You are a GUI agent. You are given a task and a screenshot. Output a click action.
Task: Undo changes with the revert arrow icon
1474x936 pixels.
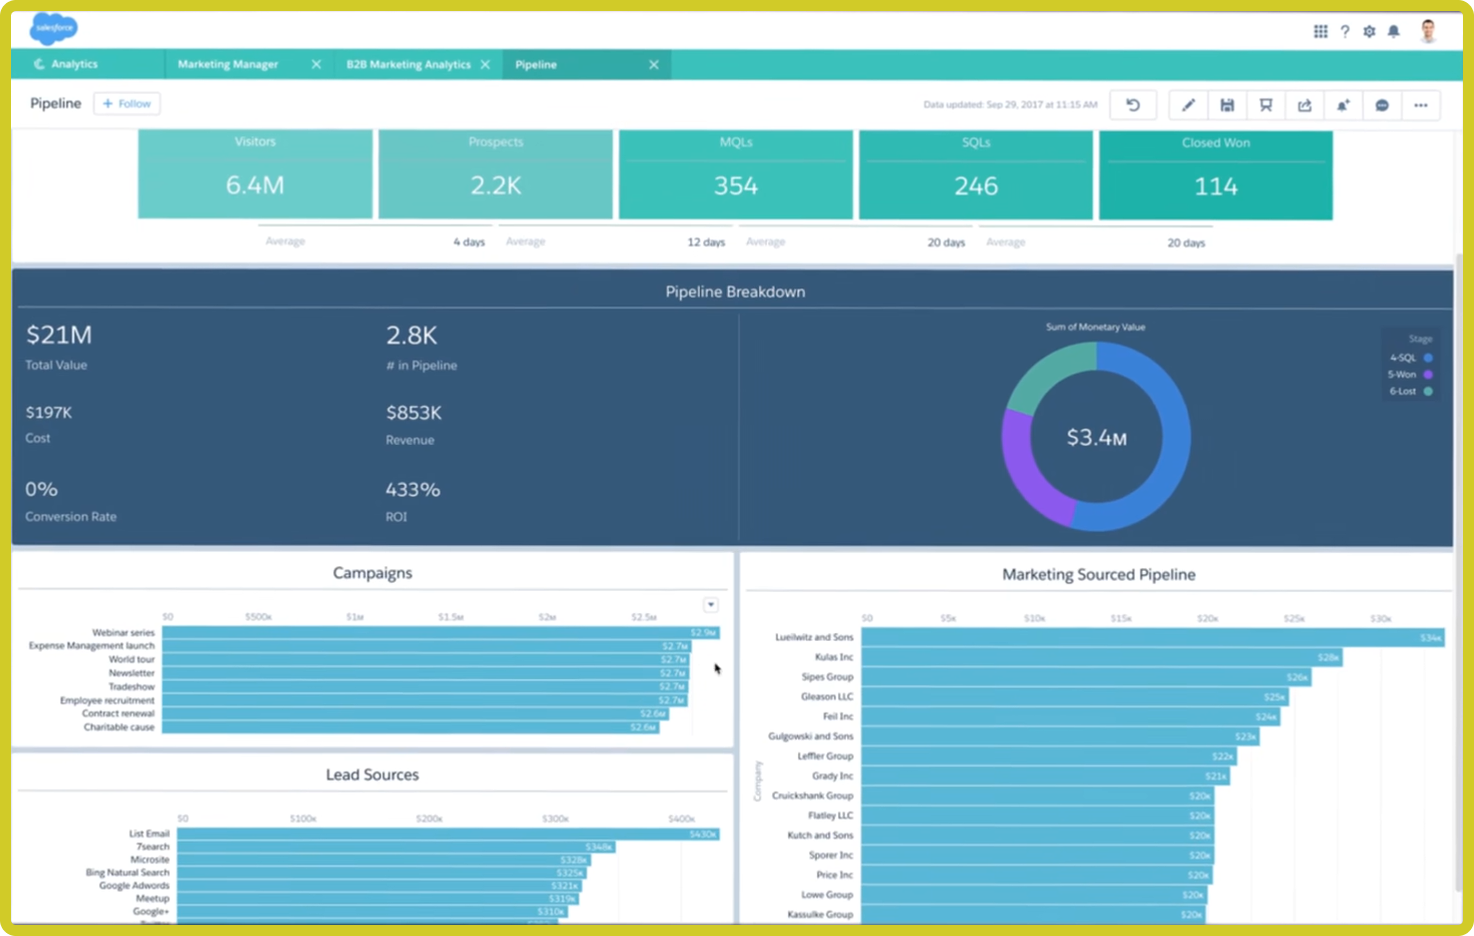1133,105
